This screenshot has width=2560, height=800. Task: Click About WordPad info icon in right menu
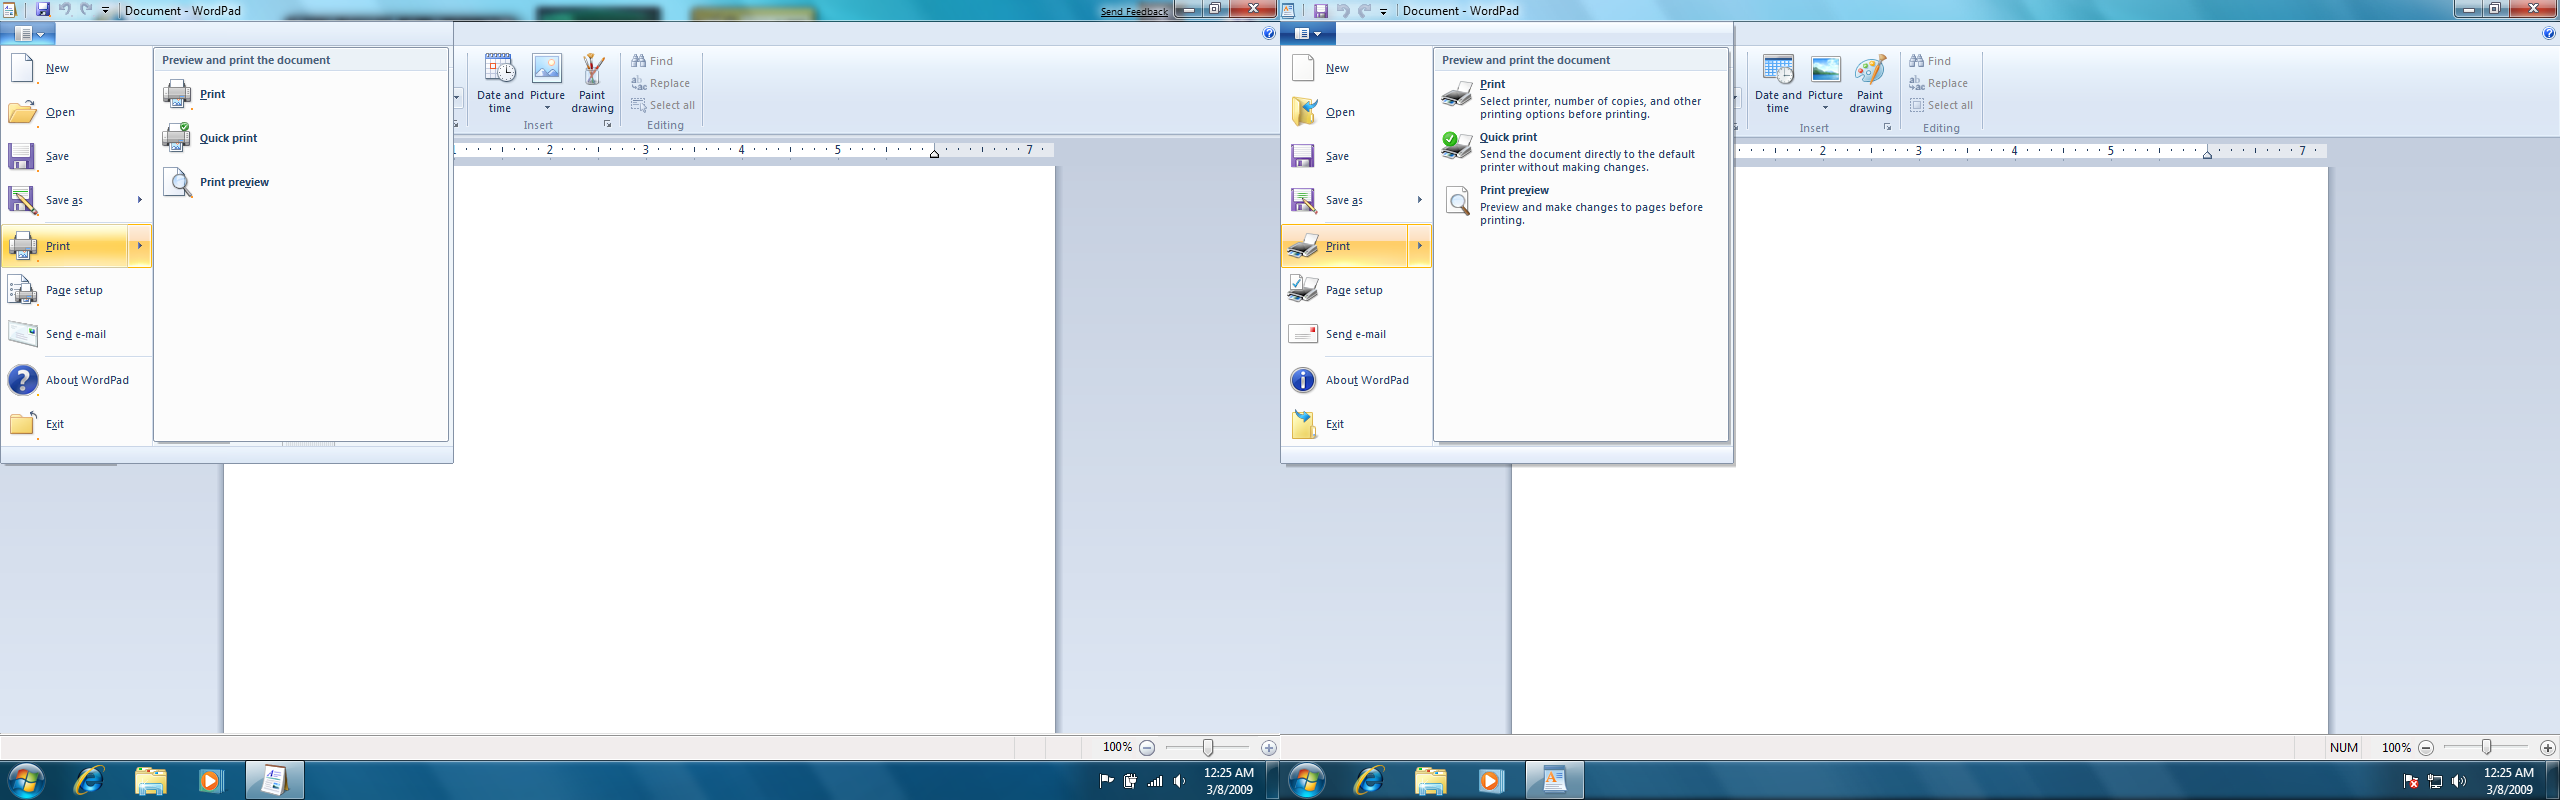tap(1303, 380)
